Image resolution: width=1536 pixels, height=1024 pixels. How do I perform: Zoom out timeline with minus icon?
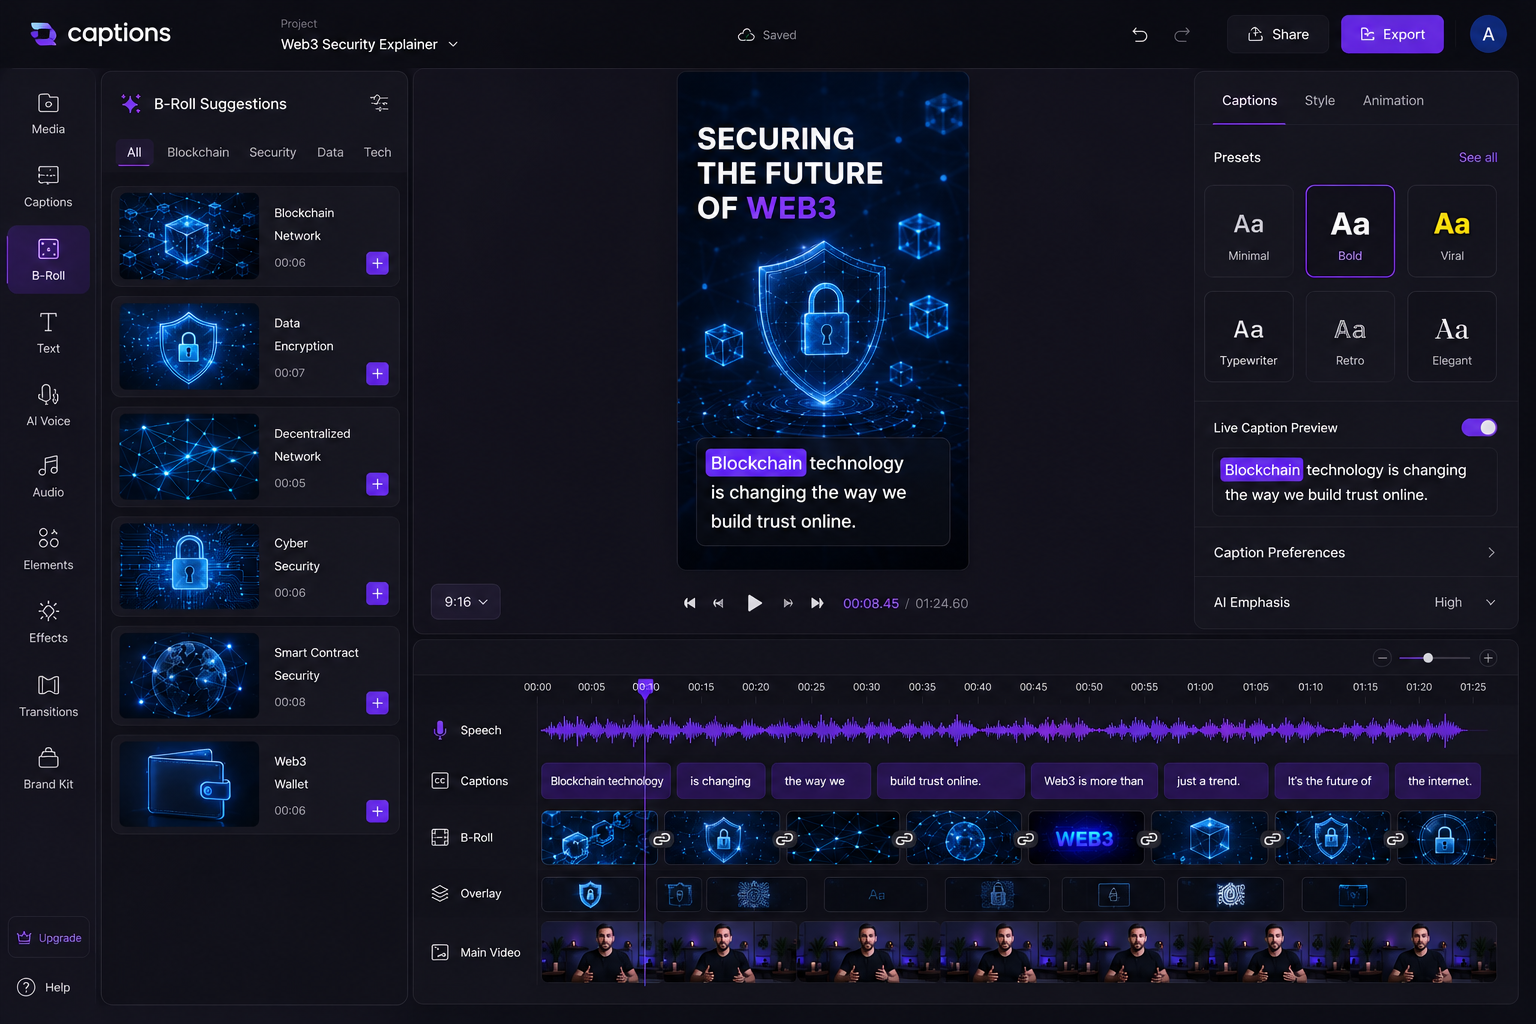coord(1382,658)
